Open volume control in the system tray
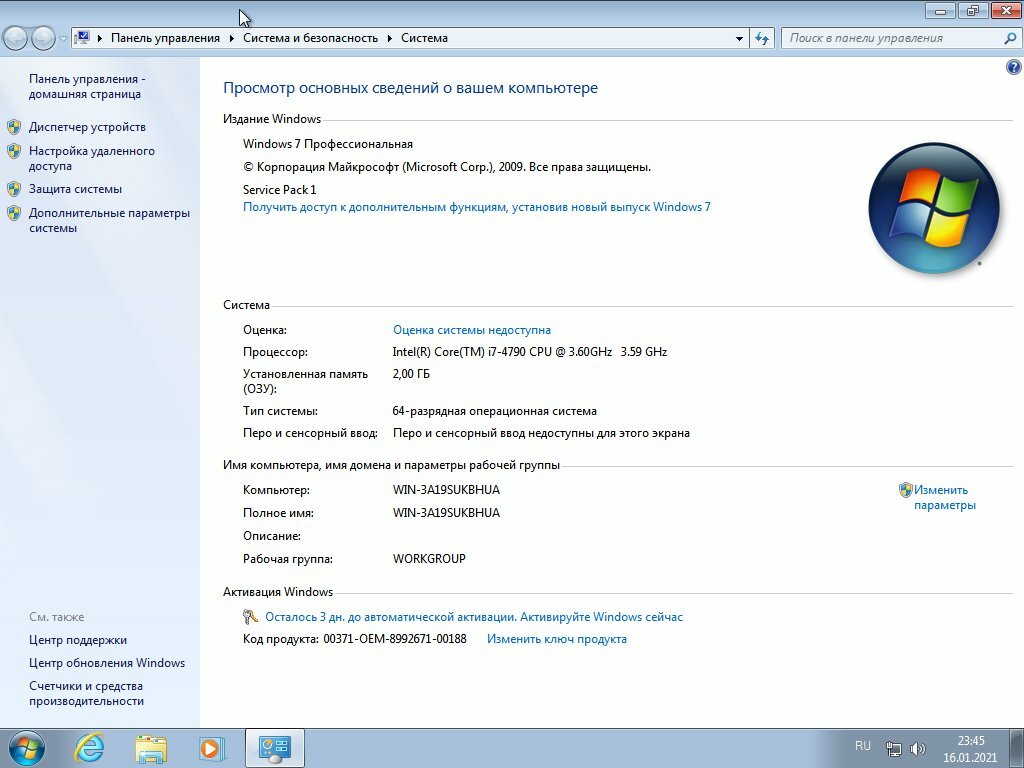Image resolution: width=1024 pixels, height=768 pixels. pyautogui.click(x=918, y=746)
